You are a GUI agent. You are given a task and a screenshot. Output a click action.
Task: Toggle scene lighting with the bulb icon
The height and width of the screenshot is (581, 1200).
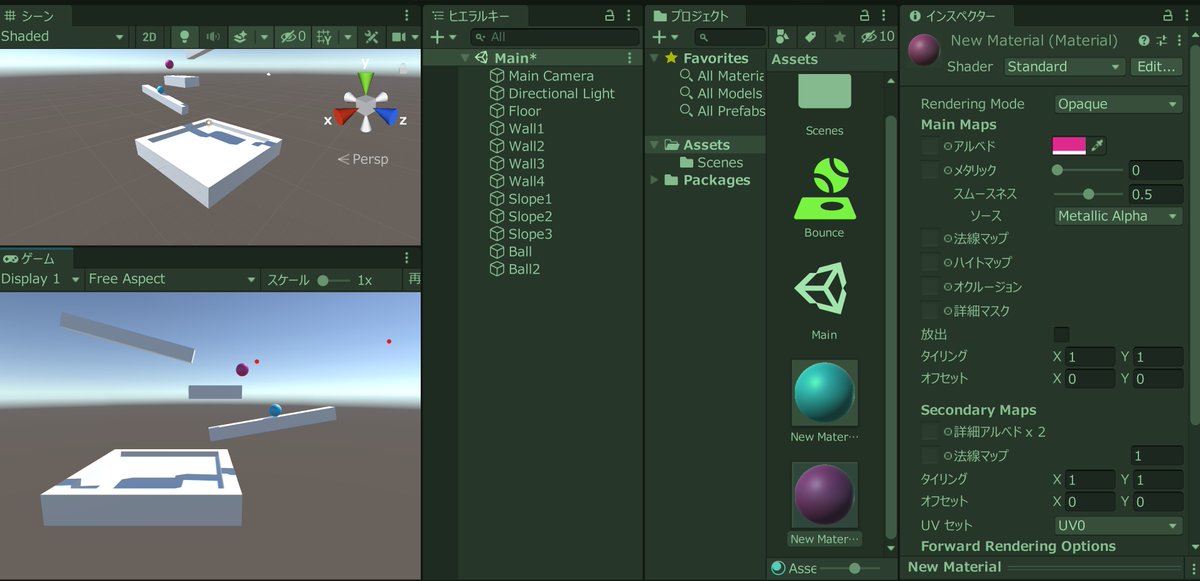(184, 36)
